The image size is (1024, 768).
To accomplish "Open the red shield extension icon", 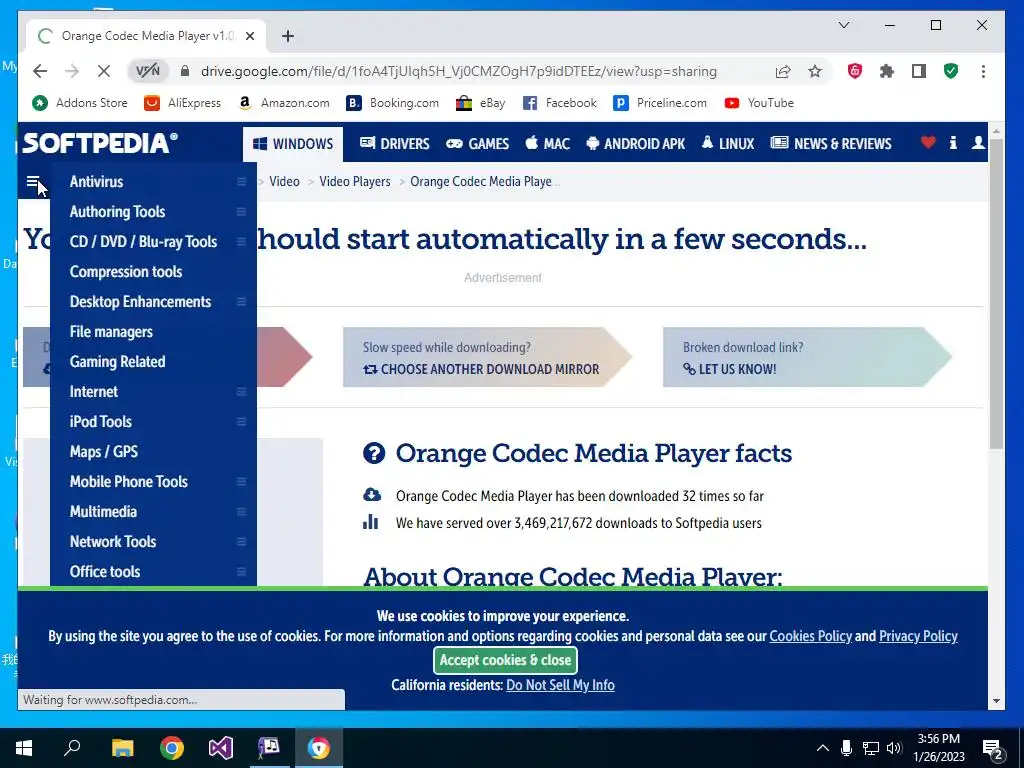I will tap(854, 71).
